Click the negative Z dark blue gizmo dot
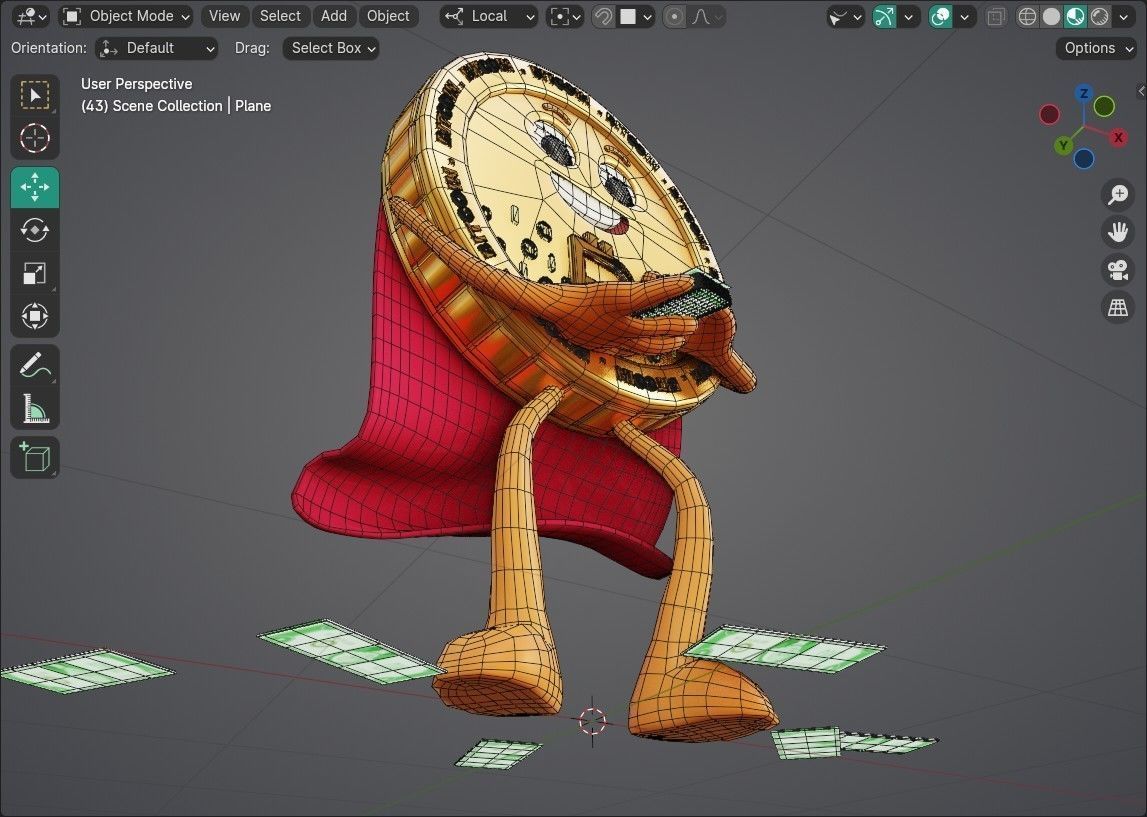Image resolution: width=1147 pixels, height=817 pixels. (1084, 158)
